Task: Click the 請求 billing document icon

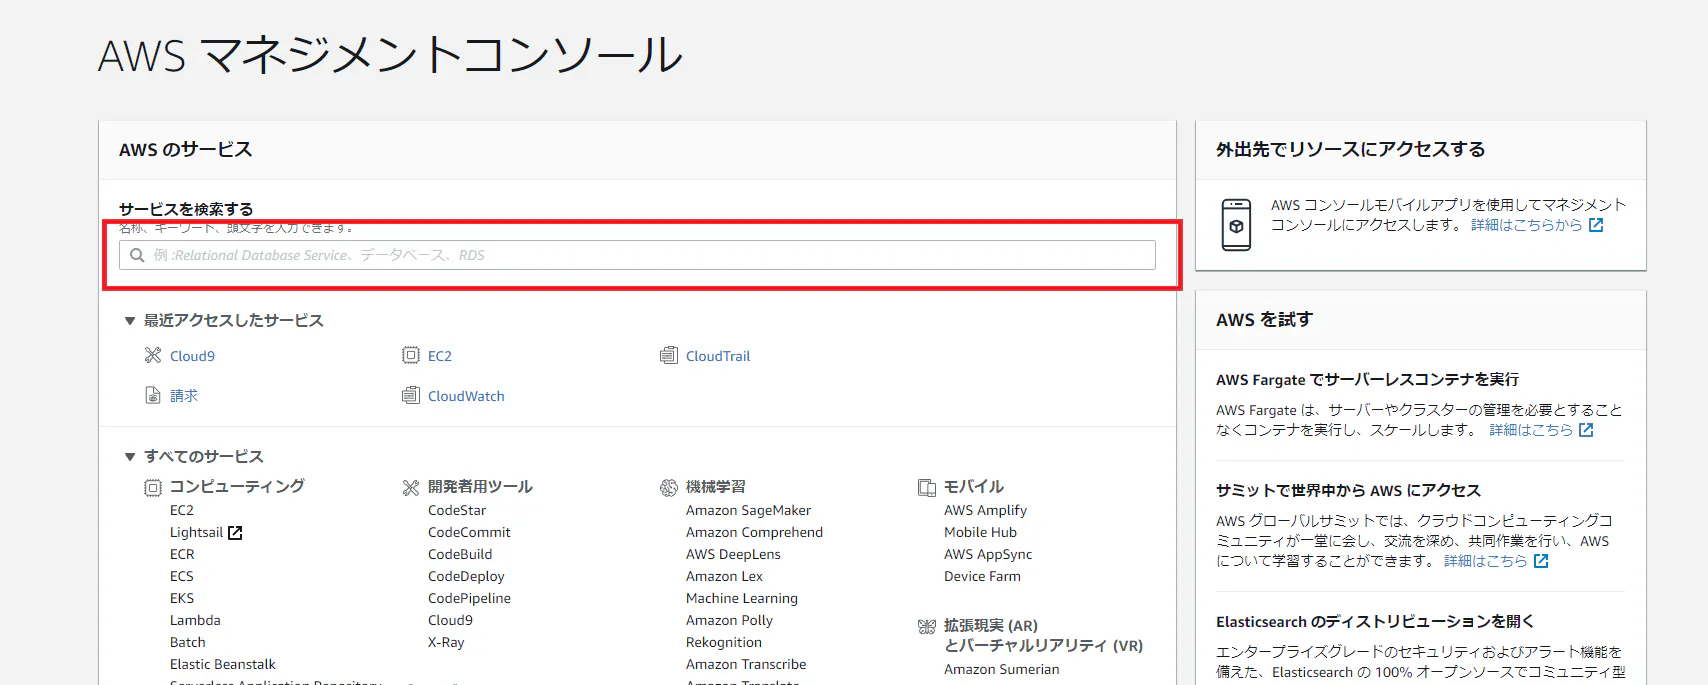Action: [153, 395]
